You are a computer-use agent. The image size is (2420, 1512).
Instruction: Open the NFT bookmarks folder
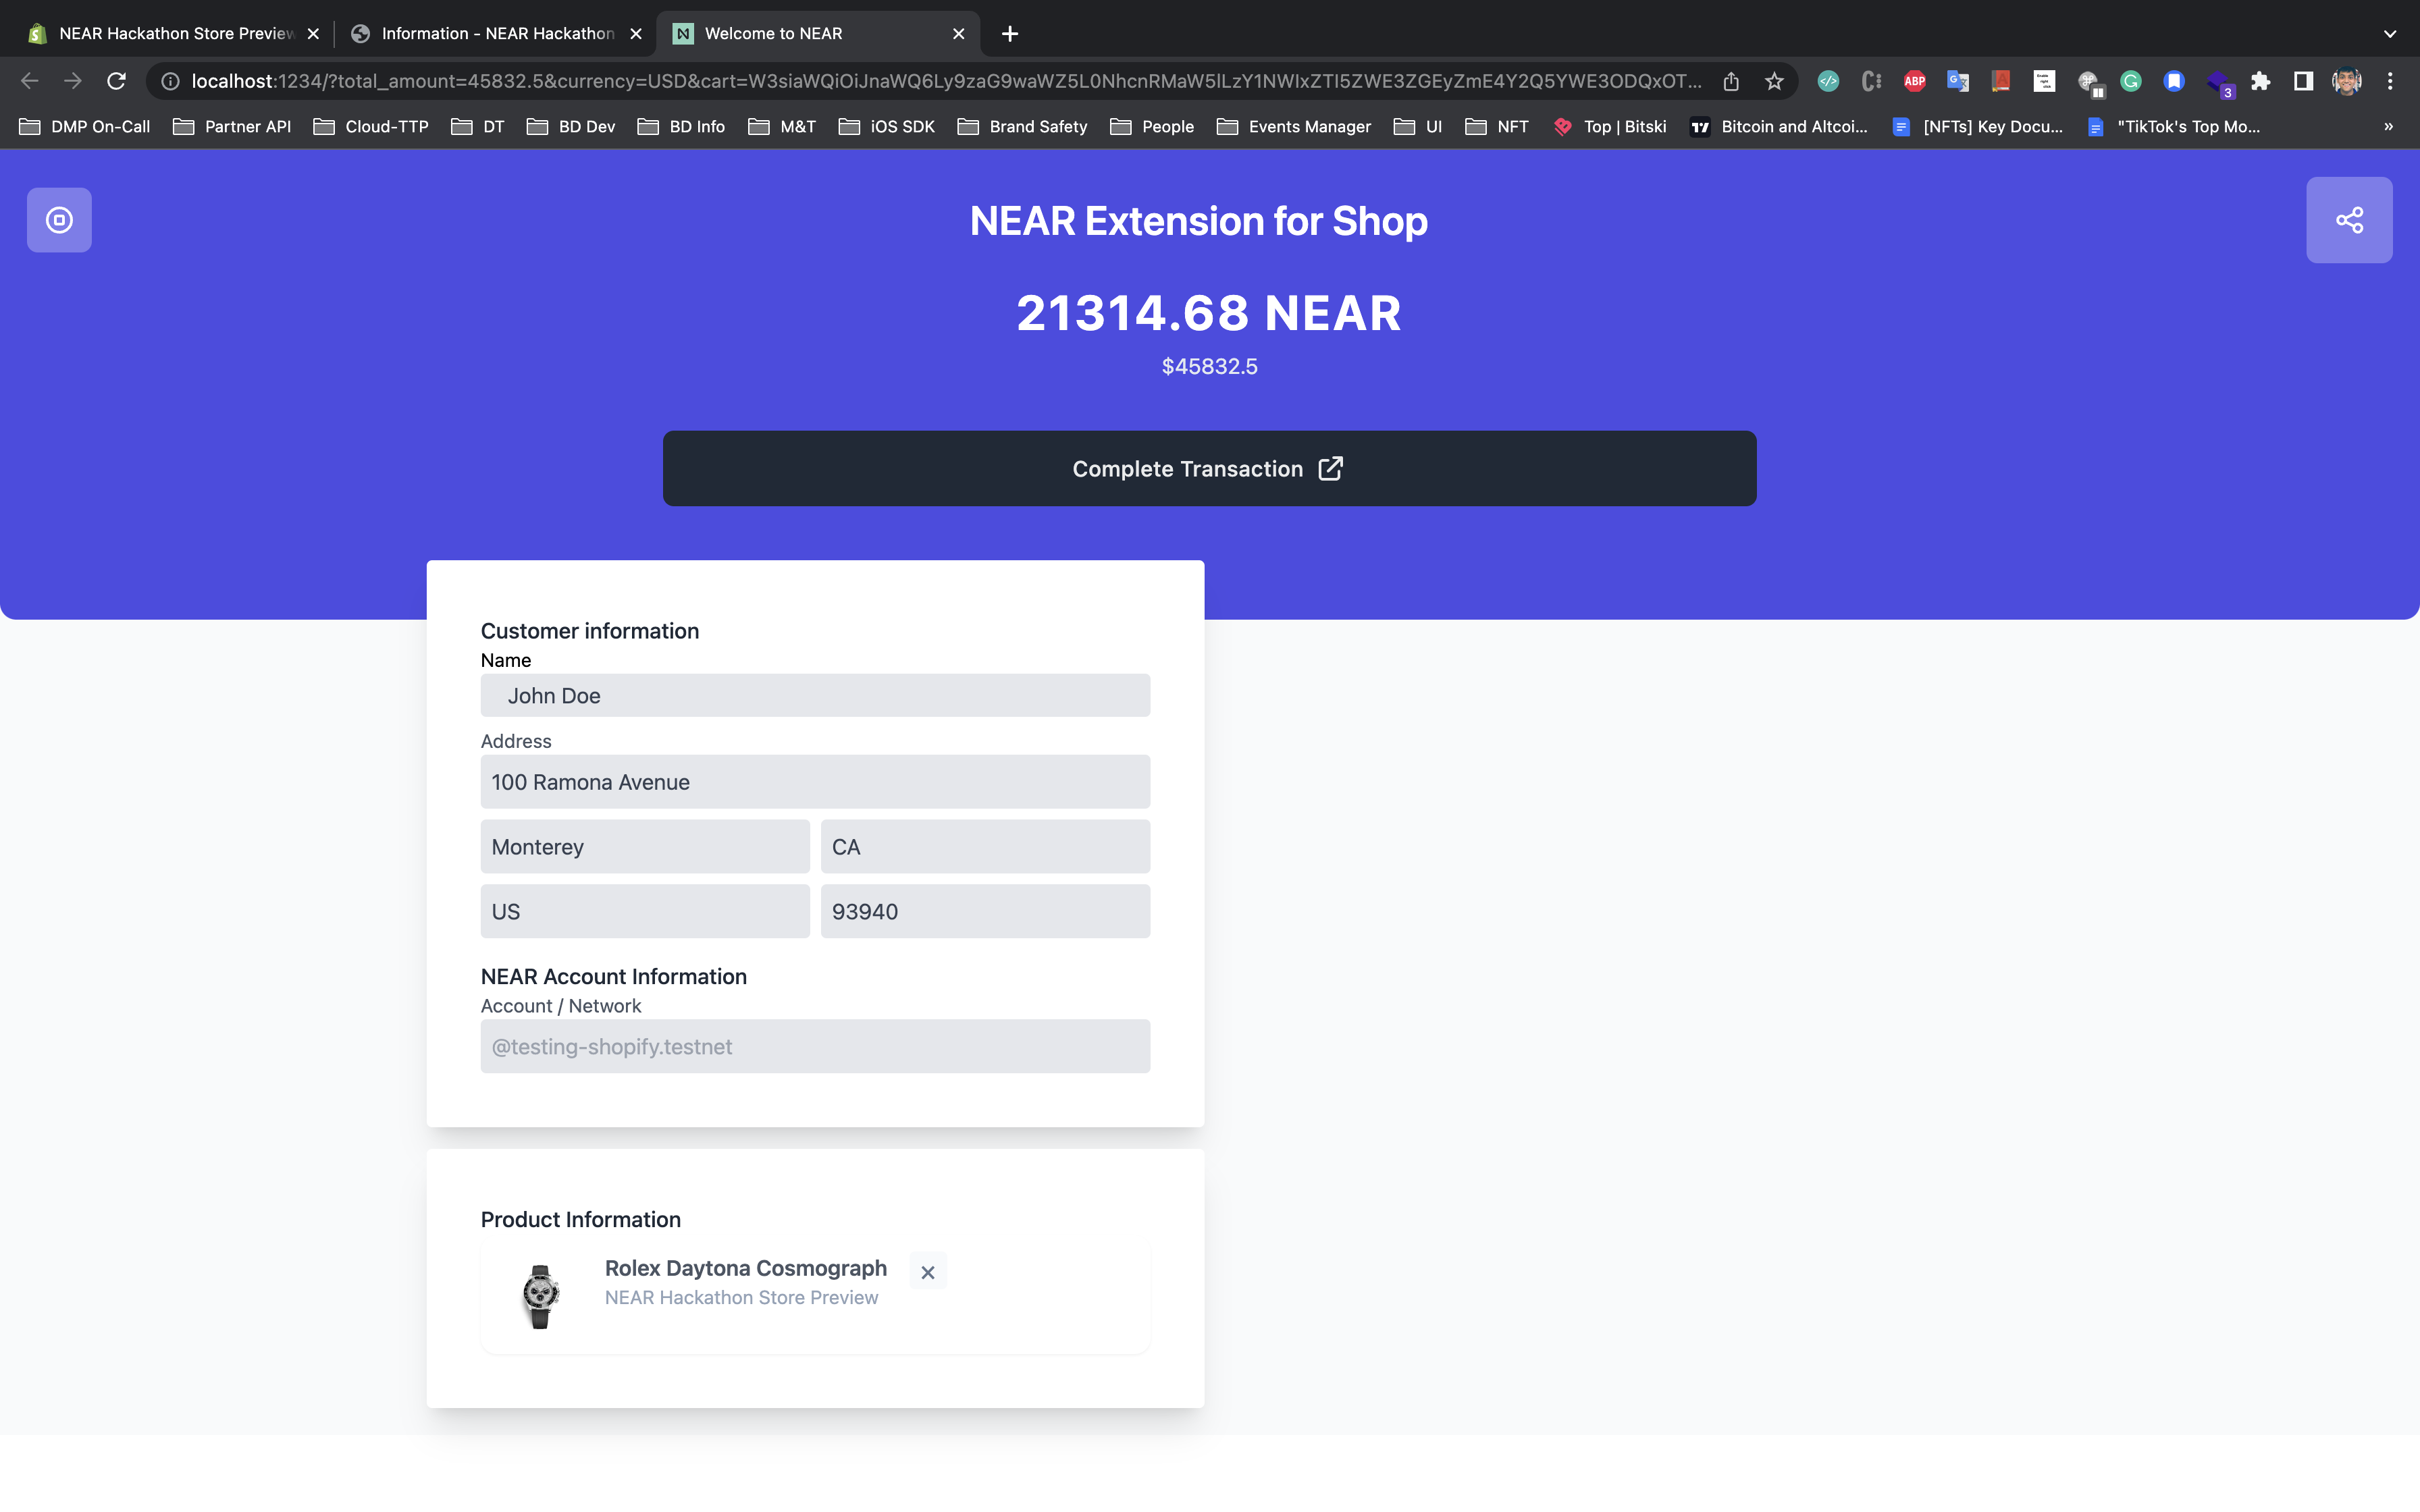(1497, 126)
